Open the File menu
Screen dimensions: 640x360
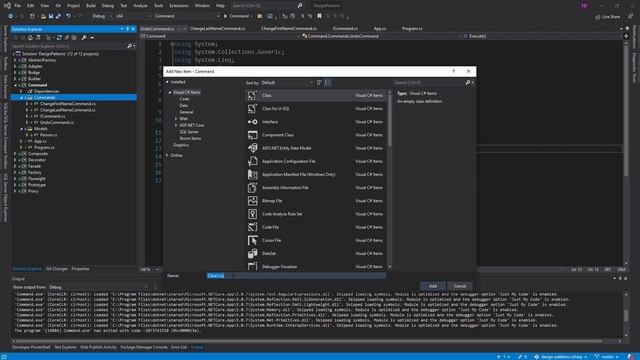coord(18,6)
